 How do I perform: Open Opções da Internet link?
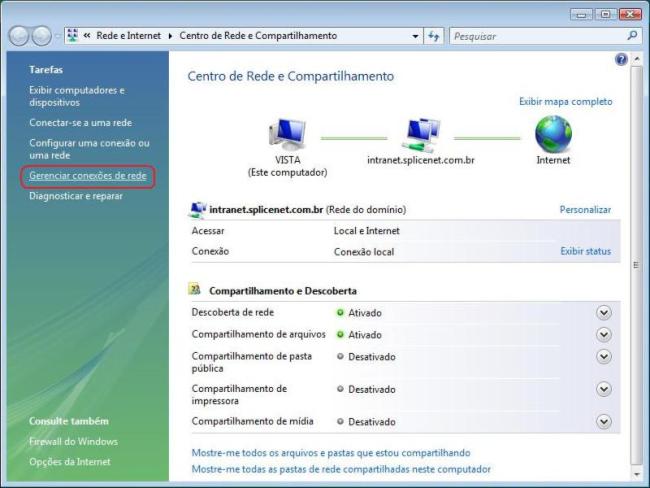[x=70, y=462]
